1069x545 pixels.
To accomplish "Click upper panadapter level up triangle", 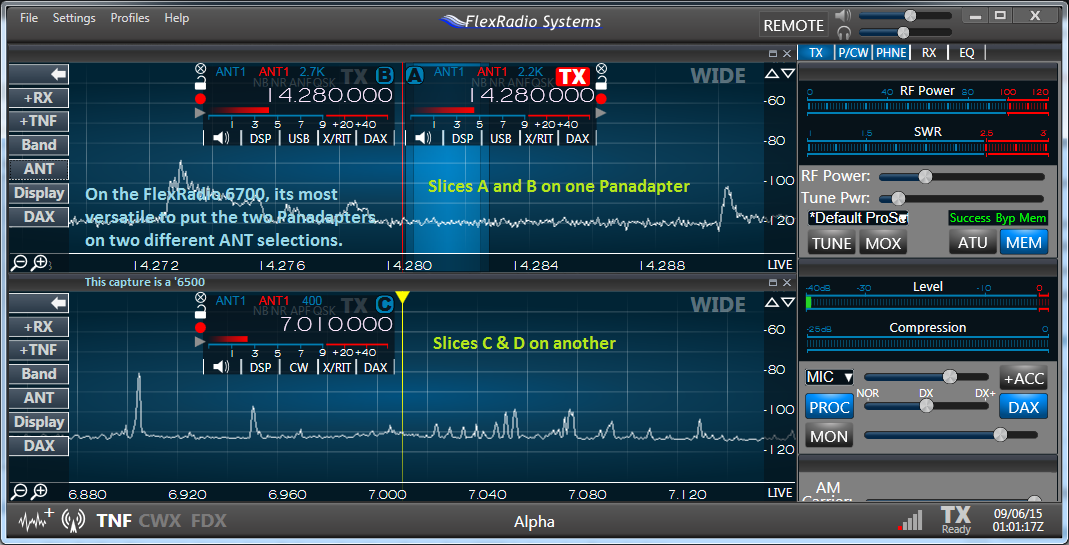I will [772, 74].
